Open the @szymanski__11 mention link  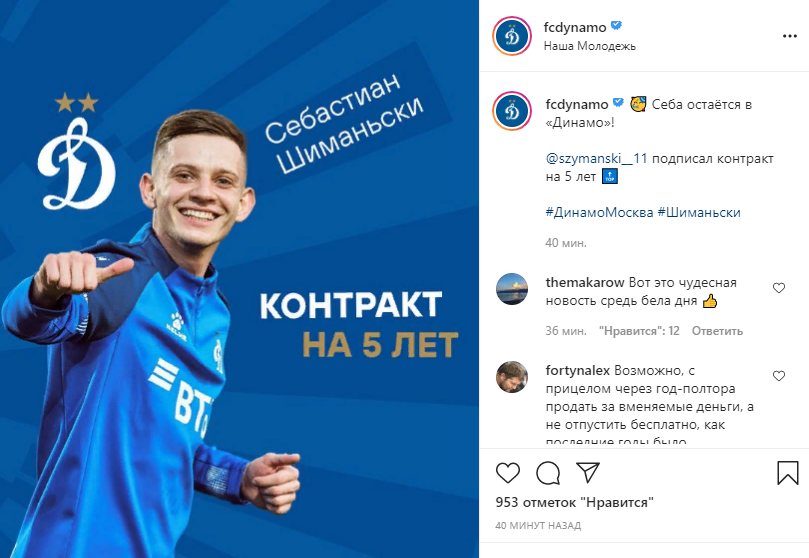pos(596,158)
